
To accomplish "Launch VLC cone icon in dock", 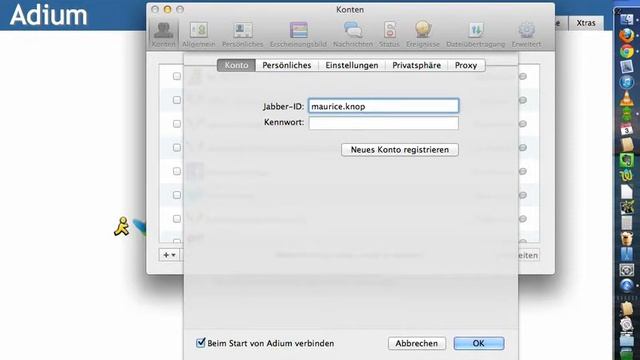I will (x=627, y=98).
